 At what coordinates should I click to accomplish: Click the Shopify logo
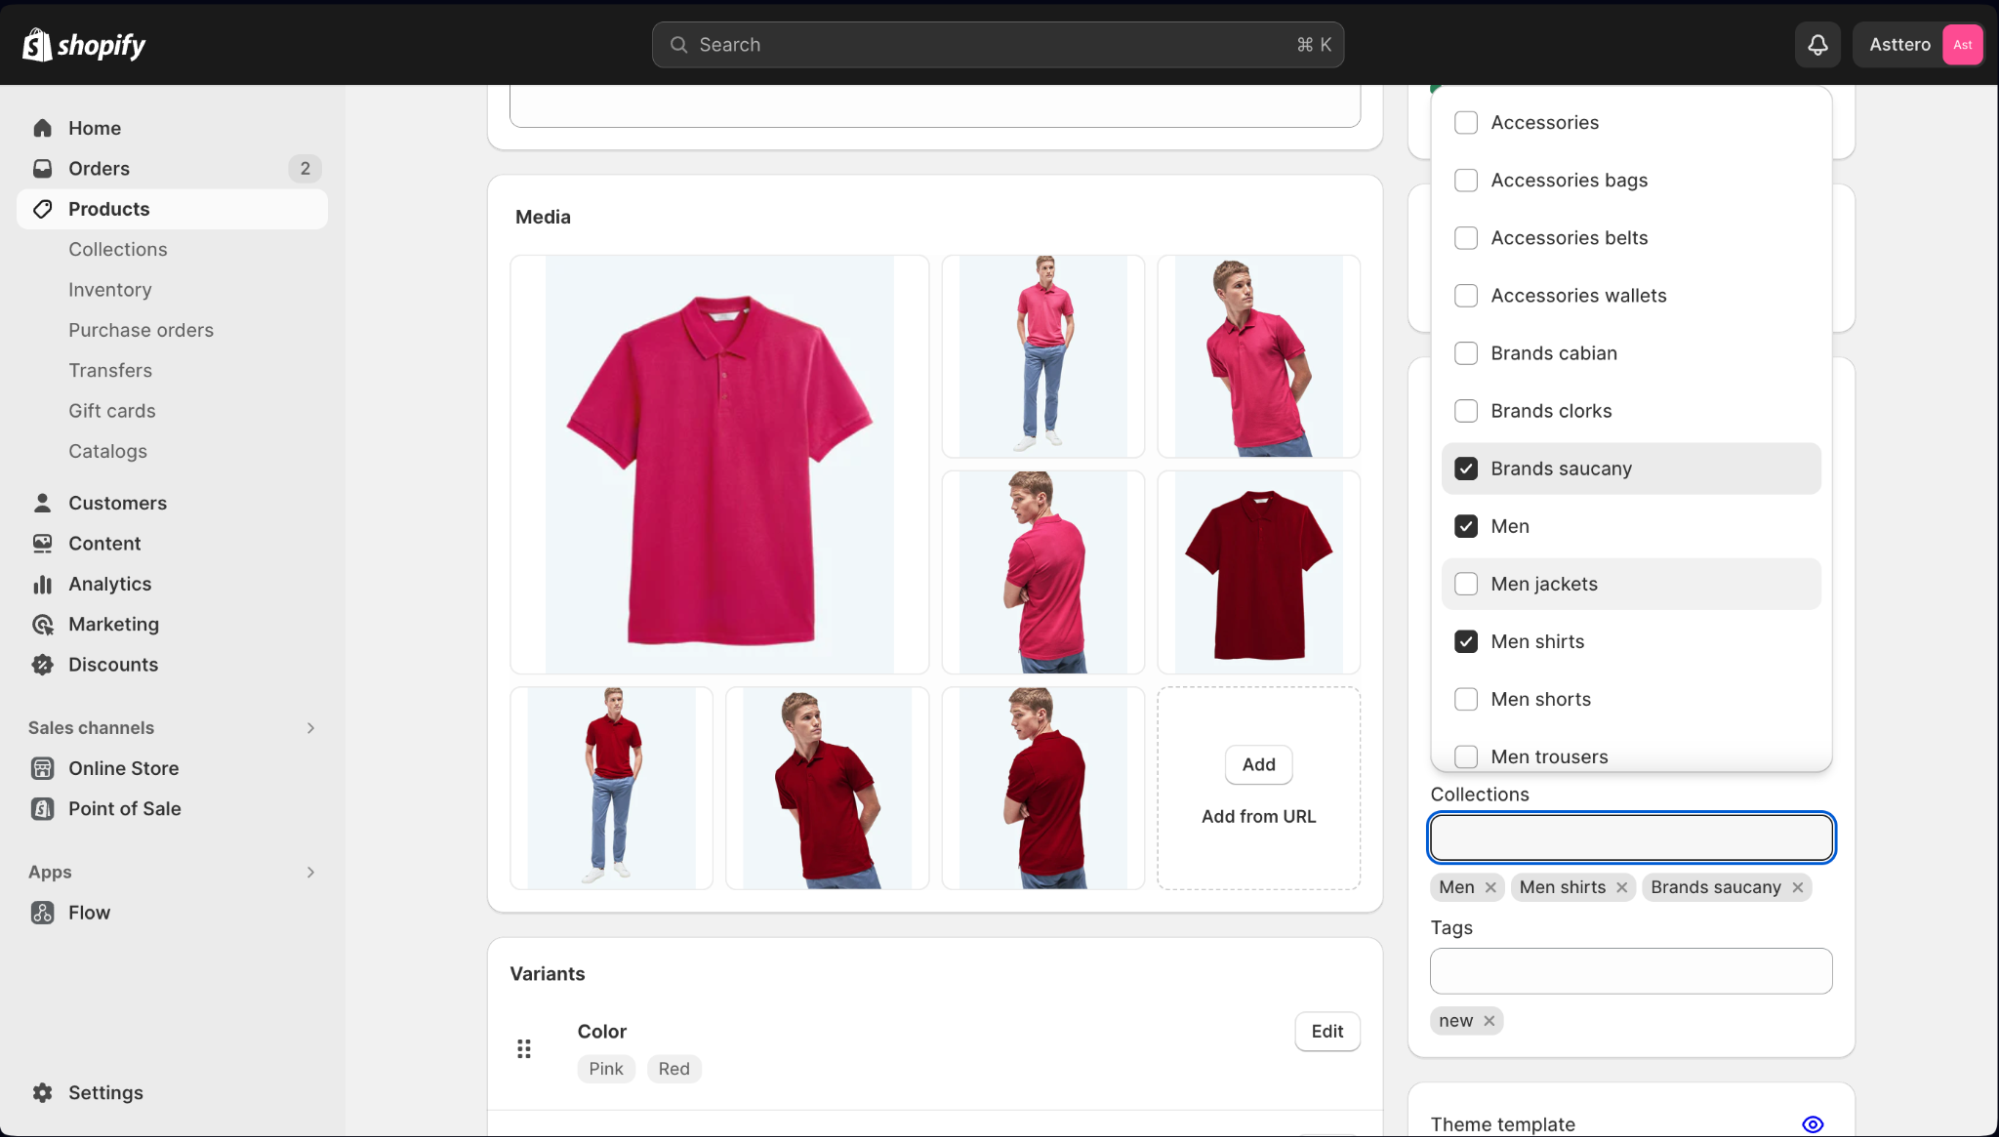click(x=84, y=45)
